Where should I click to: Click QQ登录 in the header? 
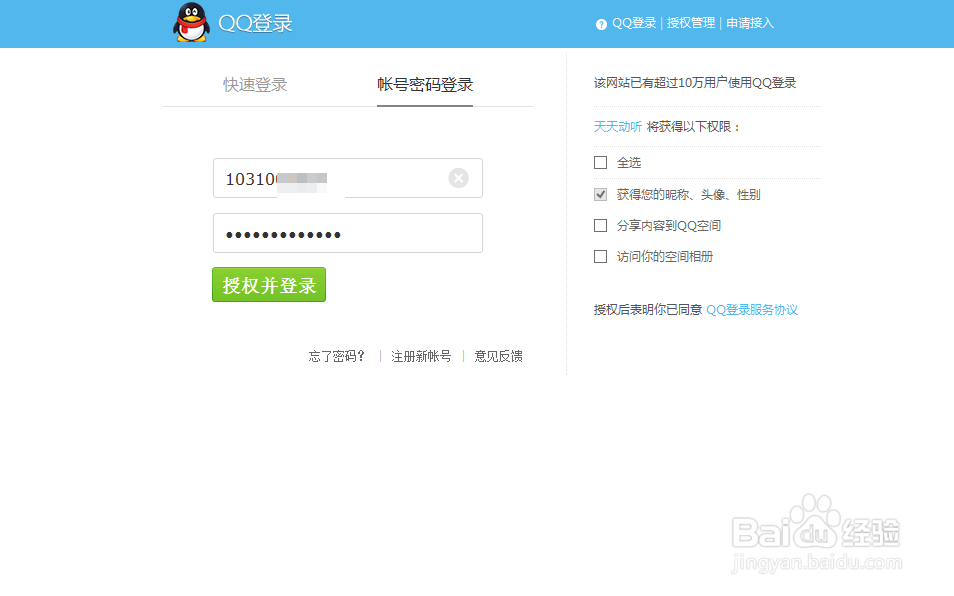tap(634, 23)
